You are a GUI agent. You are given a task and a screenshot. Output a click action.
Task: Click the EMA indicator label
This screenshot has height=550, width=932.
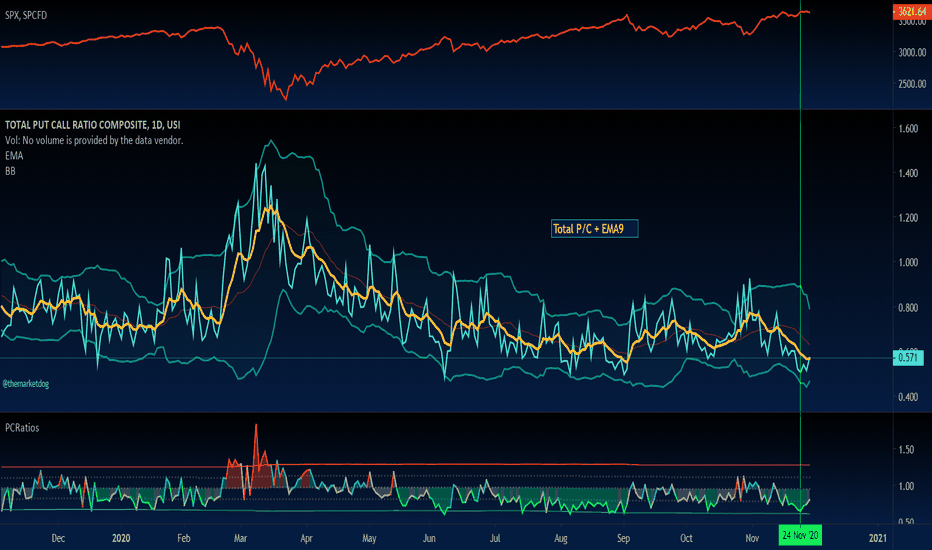coord(14,156)
